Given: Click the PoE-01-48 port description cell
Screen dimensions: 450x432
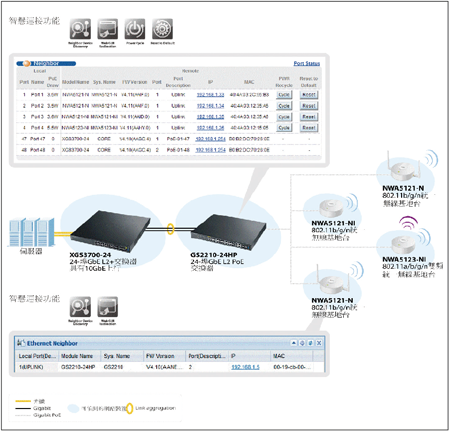Looking at the screenshot, I should 178,150.
